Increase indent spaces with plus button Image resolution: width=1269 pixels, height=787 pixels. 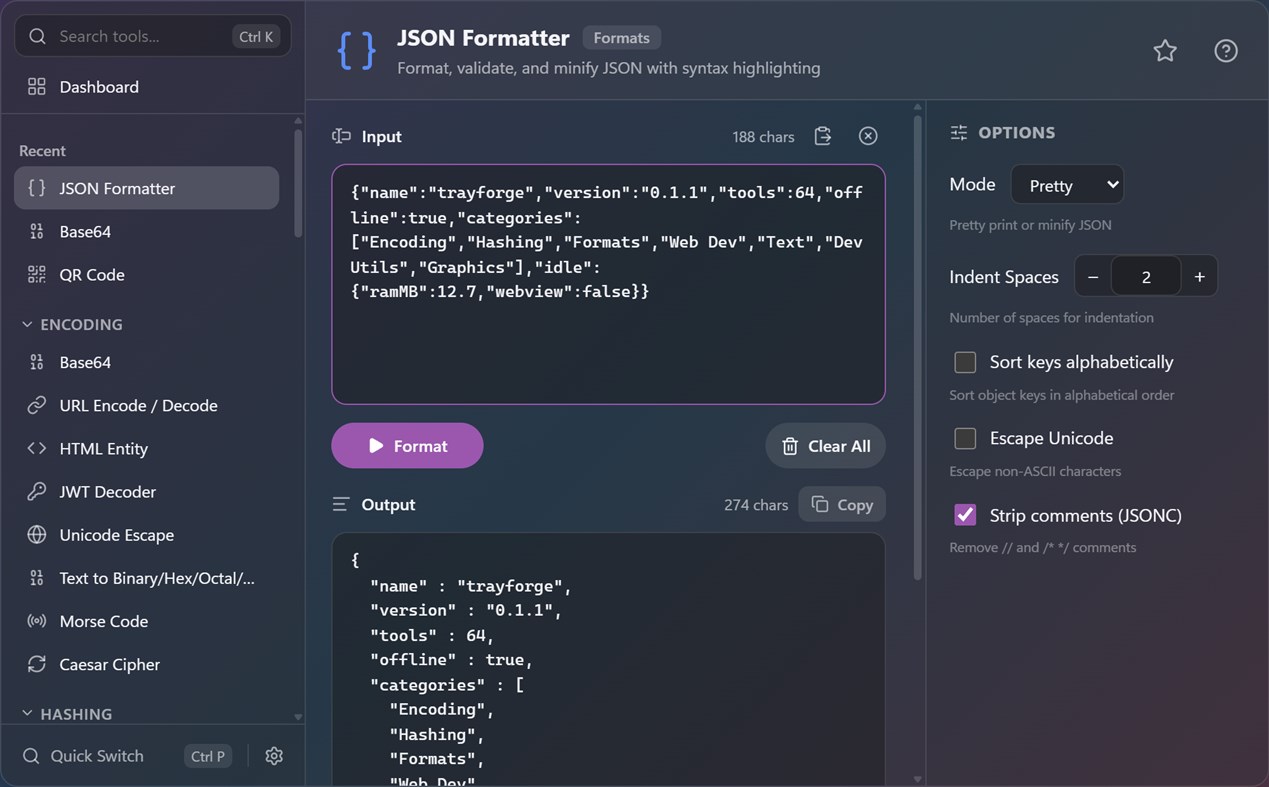click(1199, 277)
